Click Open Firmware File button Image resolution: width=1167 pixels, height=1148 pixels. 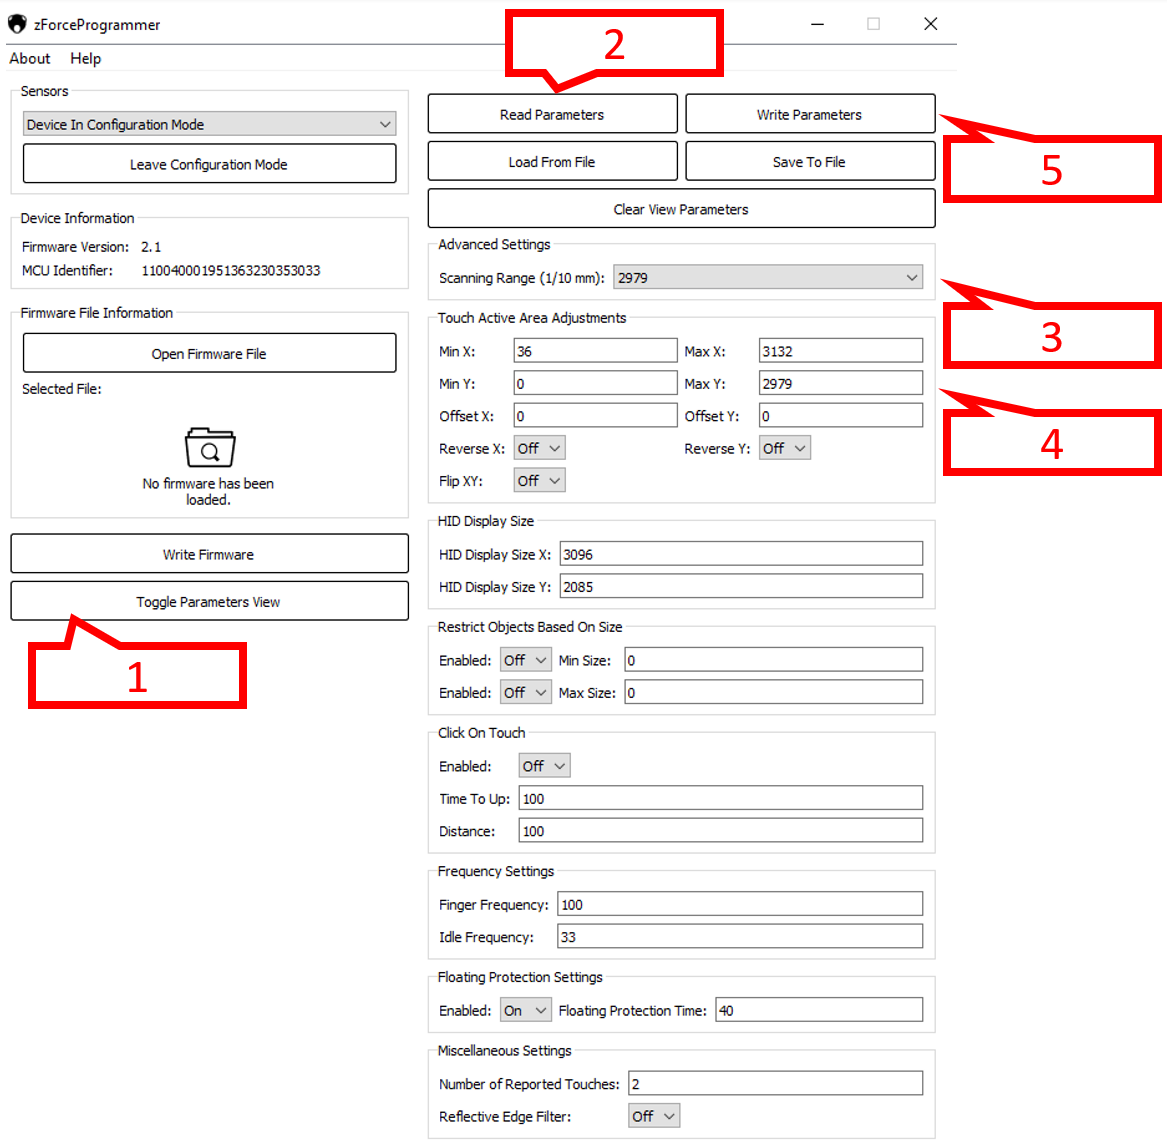[x=209, y=354]
